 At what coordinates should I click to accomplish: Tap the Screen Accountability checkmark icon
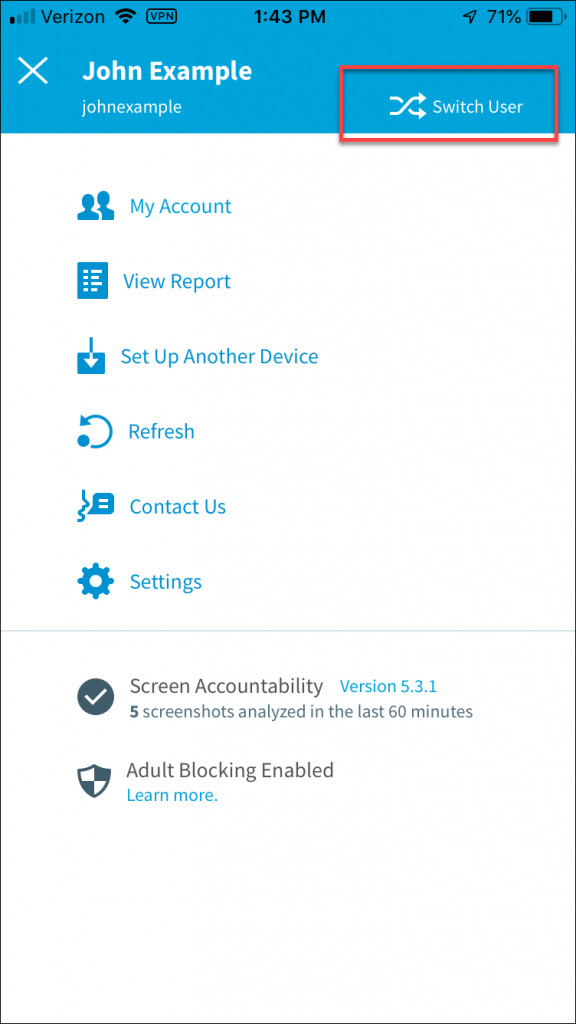click(x=95, y=697)
